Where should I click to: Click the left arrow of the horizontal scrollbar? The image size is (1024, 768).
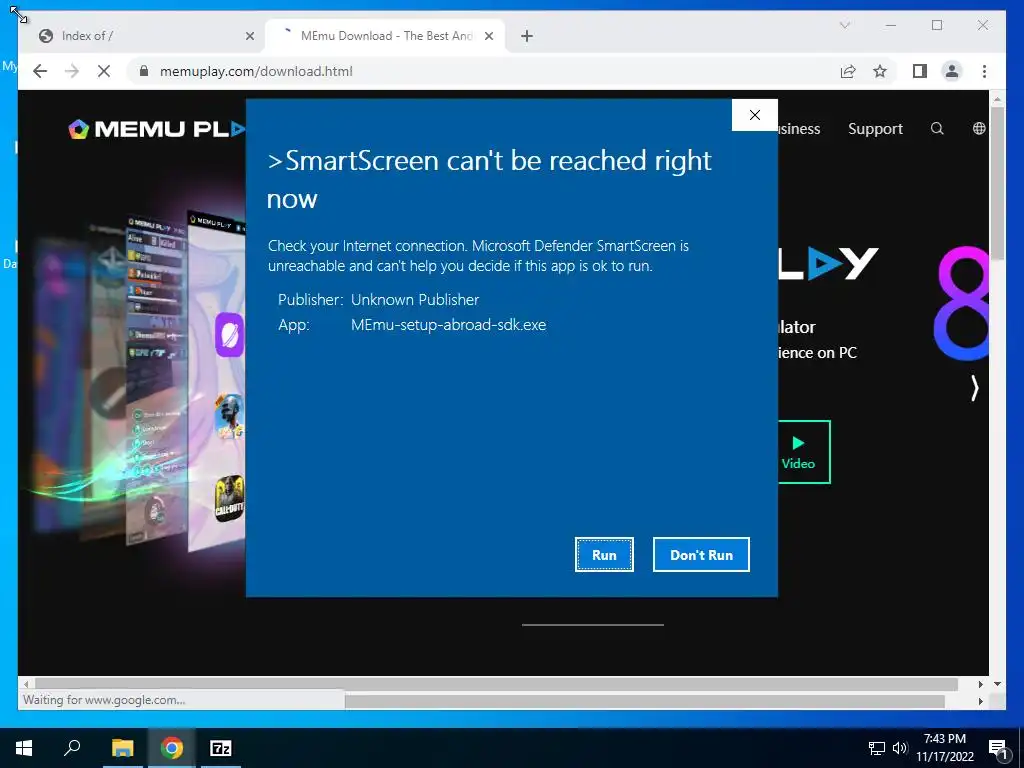pyautogui.click(x=25, y=684)
